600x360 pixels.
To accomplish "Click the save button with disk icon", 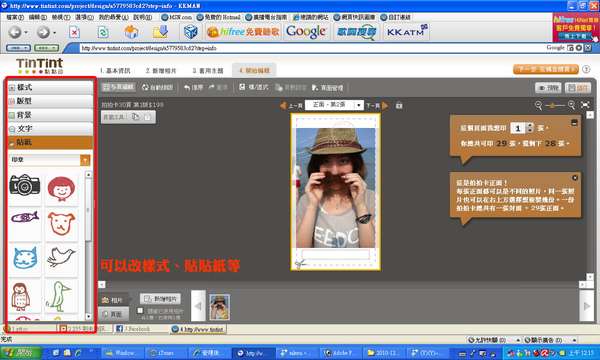I will (x=578, y=88).
